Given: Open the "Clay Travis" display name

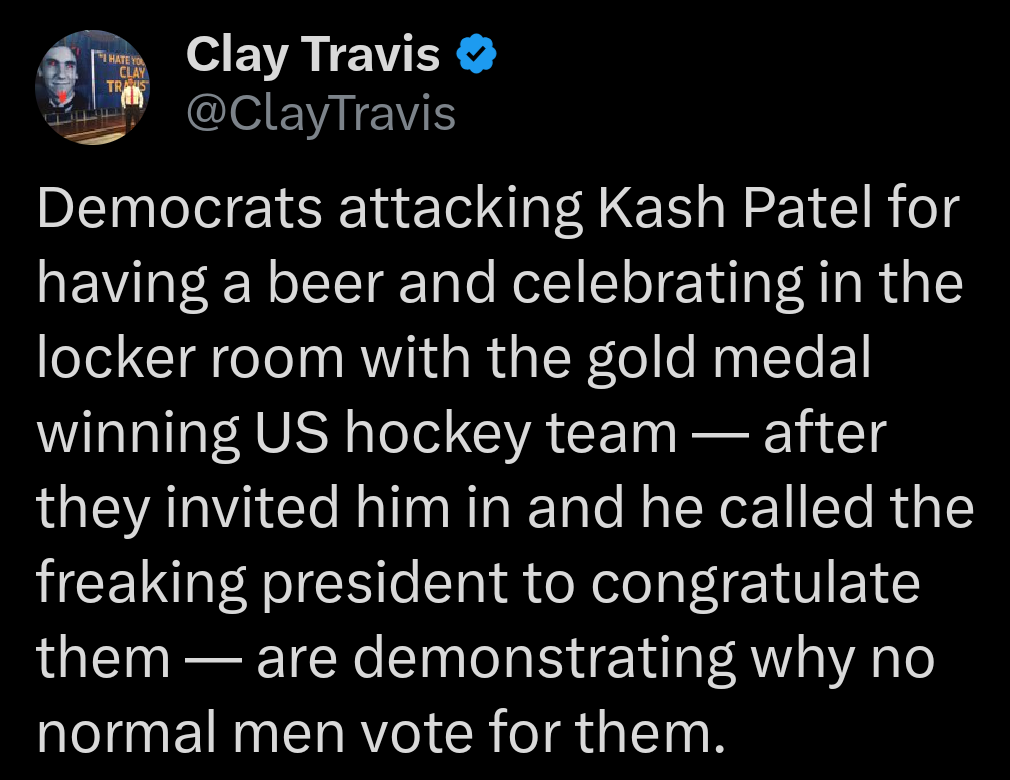Looking at the screenshot, I should pos(312,56).
